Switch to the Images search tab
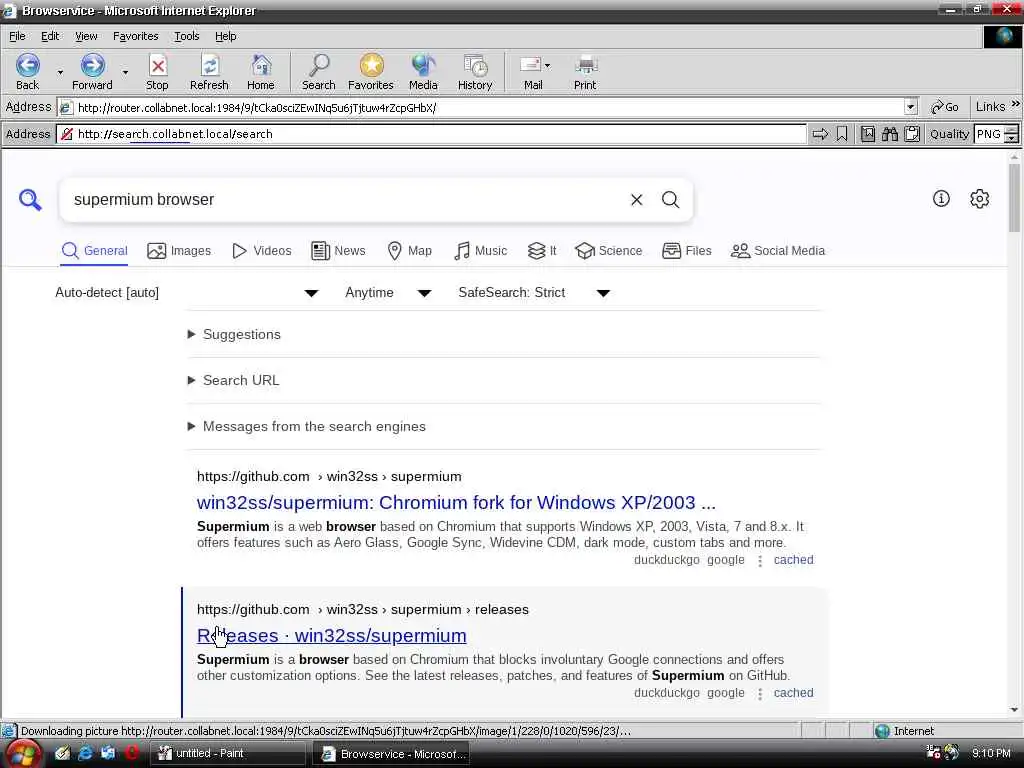Image resolution: width=1024 pixels, height=768 pixels. 179,251
